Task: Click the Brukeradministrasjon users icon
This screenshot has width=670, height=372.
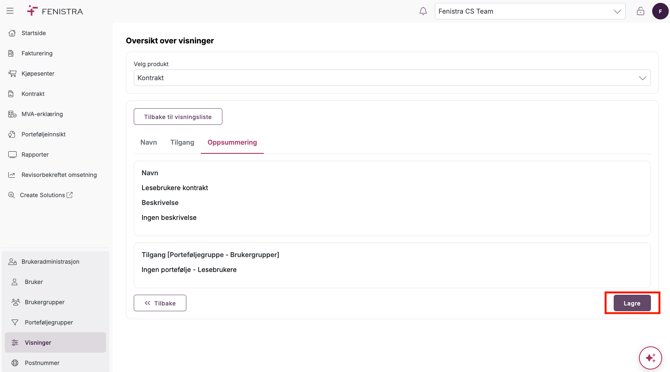Action: point(12,261)
